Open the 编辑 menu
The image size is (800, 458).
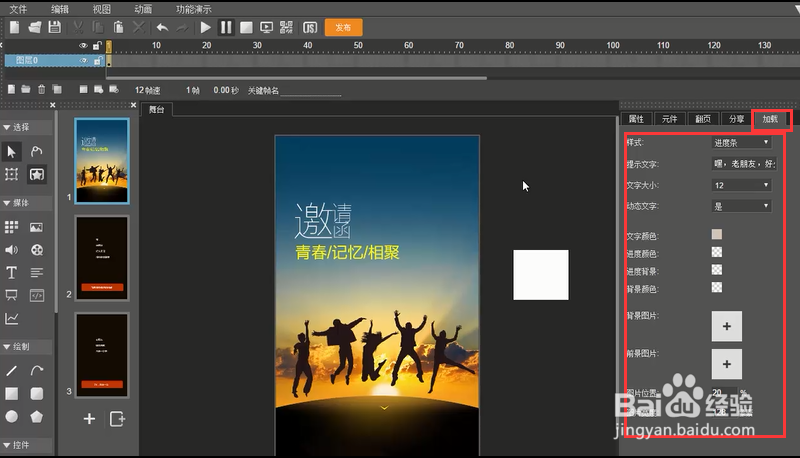[60, 9]
